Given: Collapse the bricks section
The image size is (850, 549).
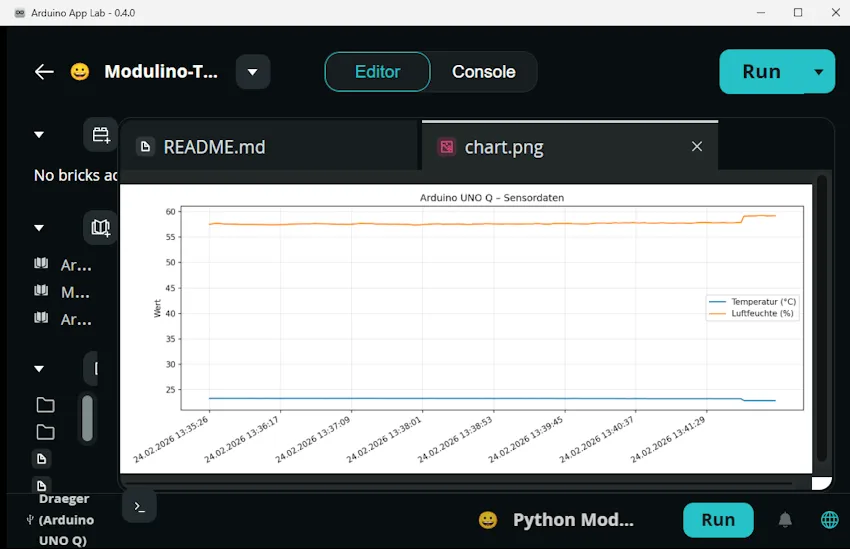Looking at the screenshot, I should click(39, 135).
